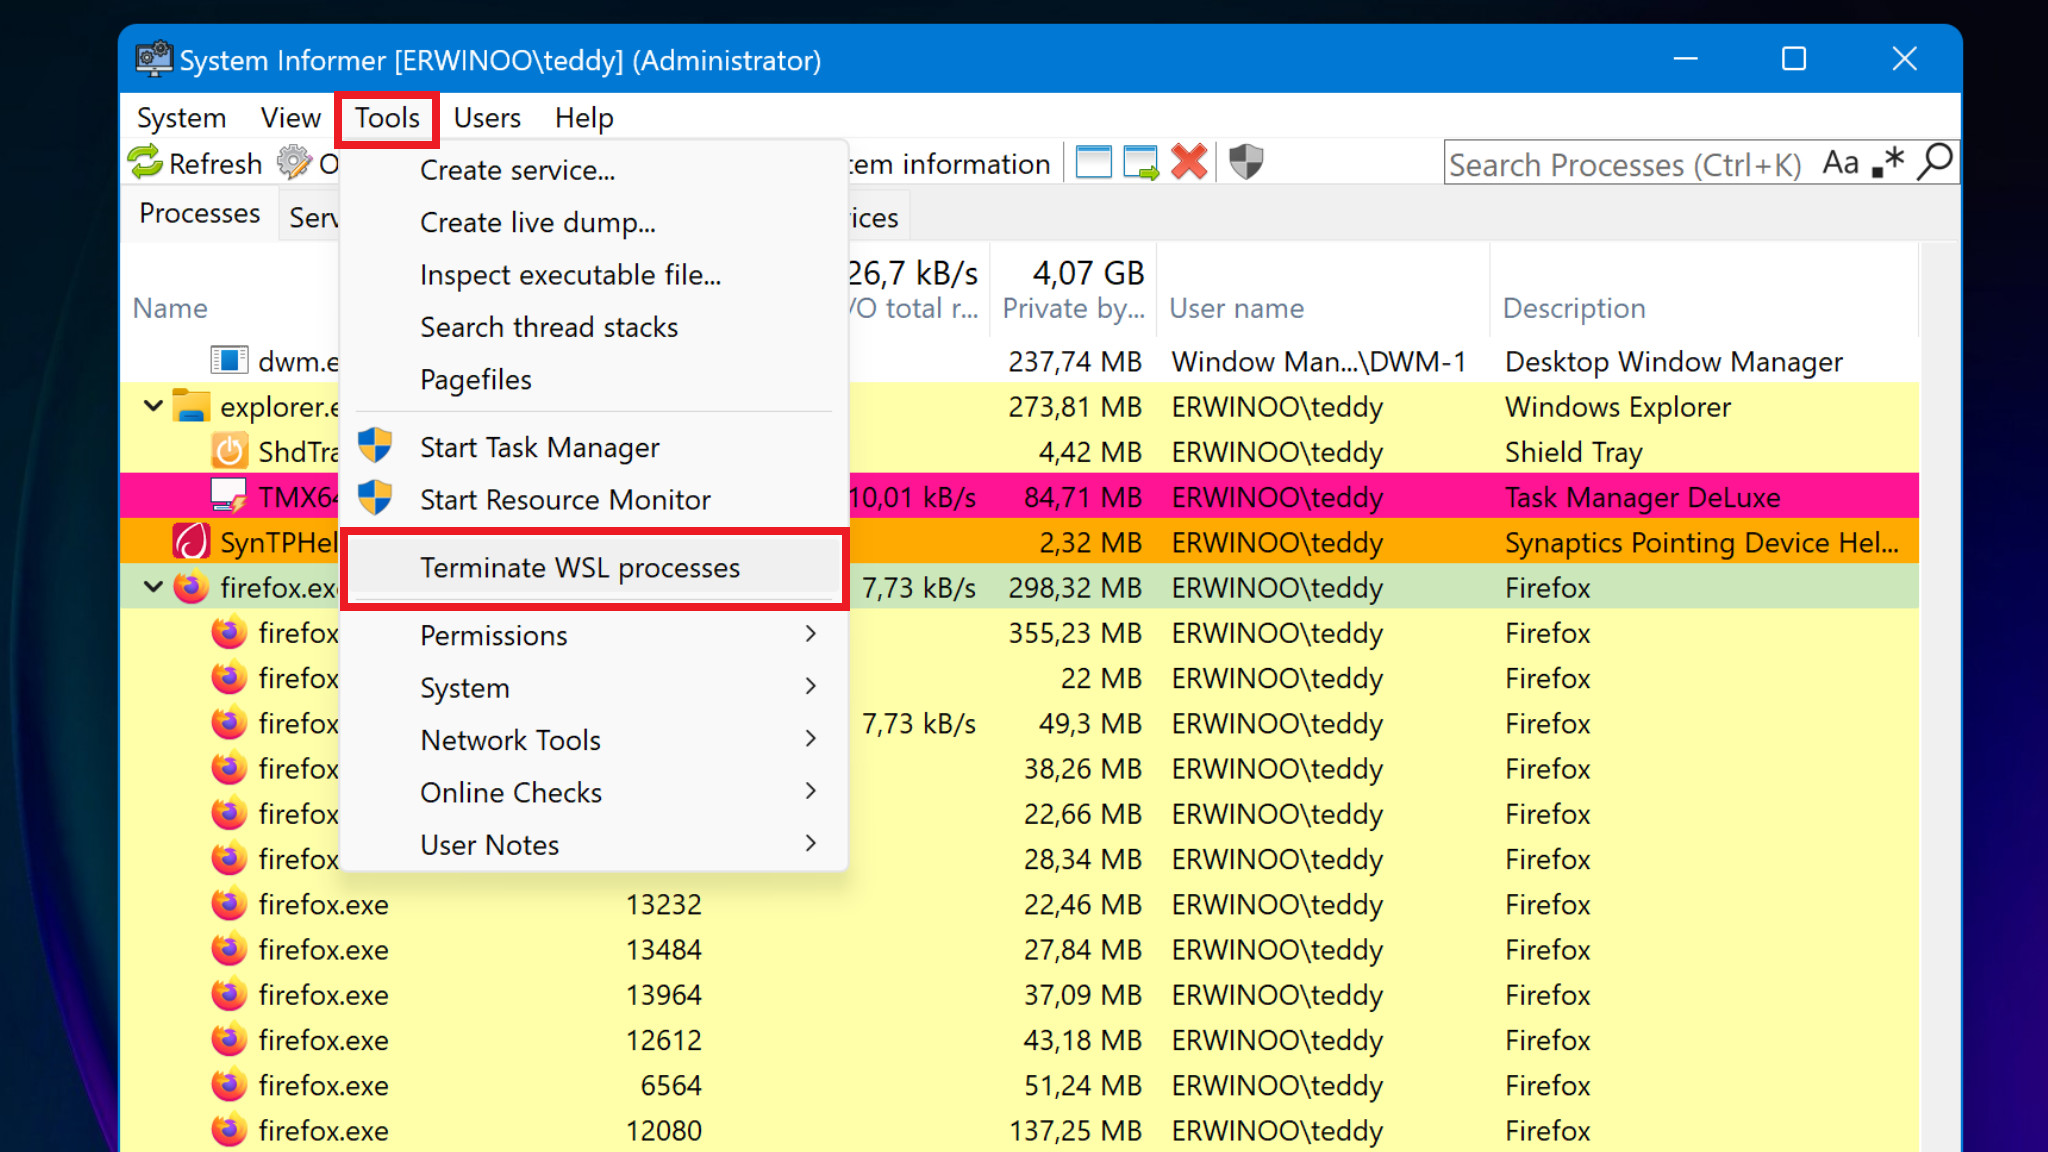The width and height of the screenshot is (2048, 1152).
Task: Toggle the Aa case-sensitive search option
Action: click(x=1840, y=162)
